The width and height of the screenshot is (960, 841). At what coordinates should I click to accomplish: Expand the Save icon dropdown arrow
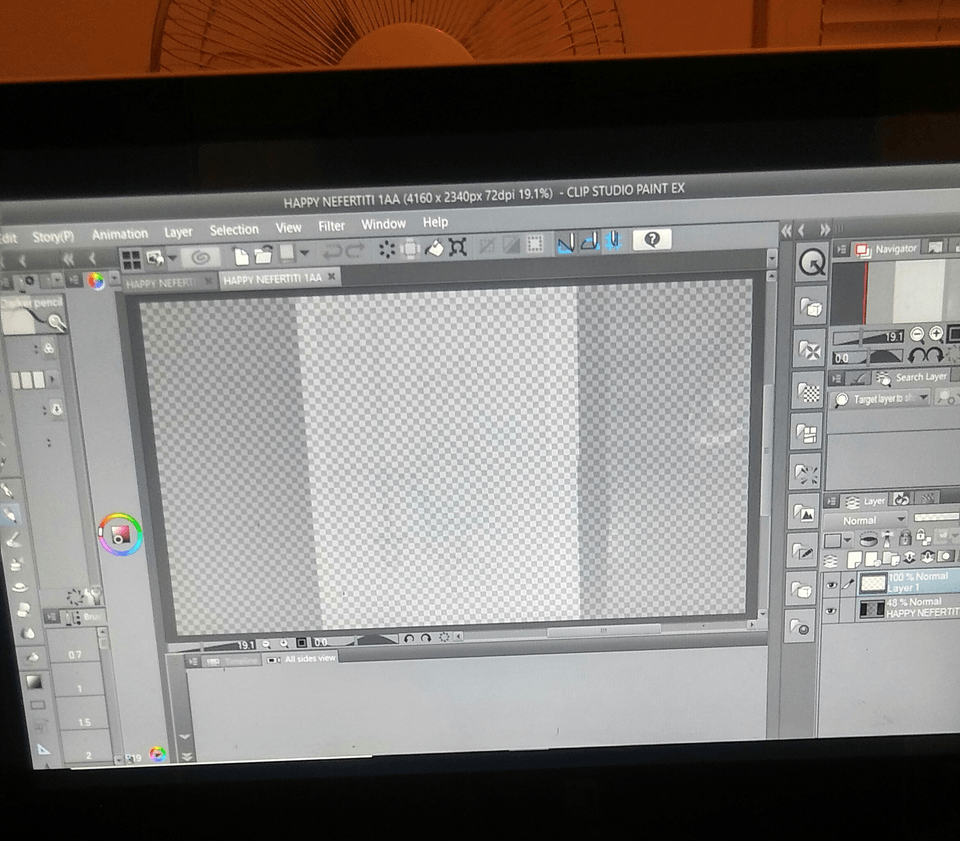304,252
